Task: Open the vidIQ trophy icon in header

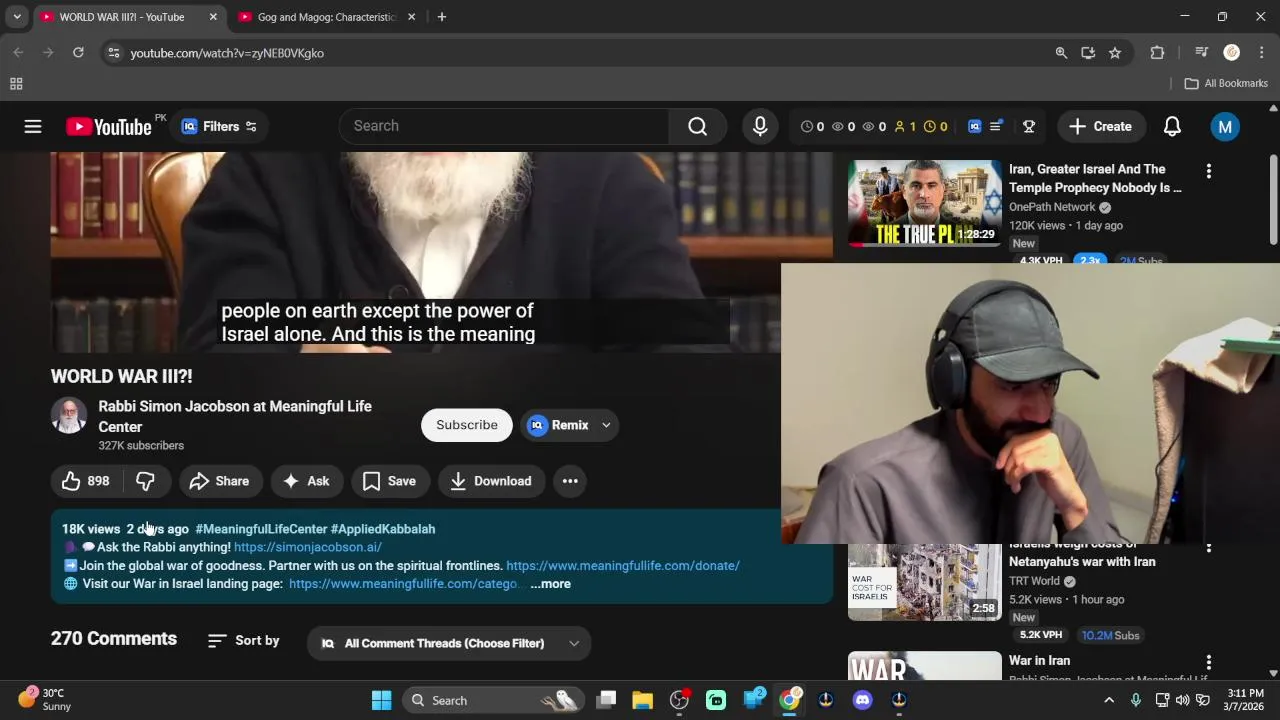Action: (x=1028, y=127)
